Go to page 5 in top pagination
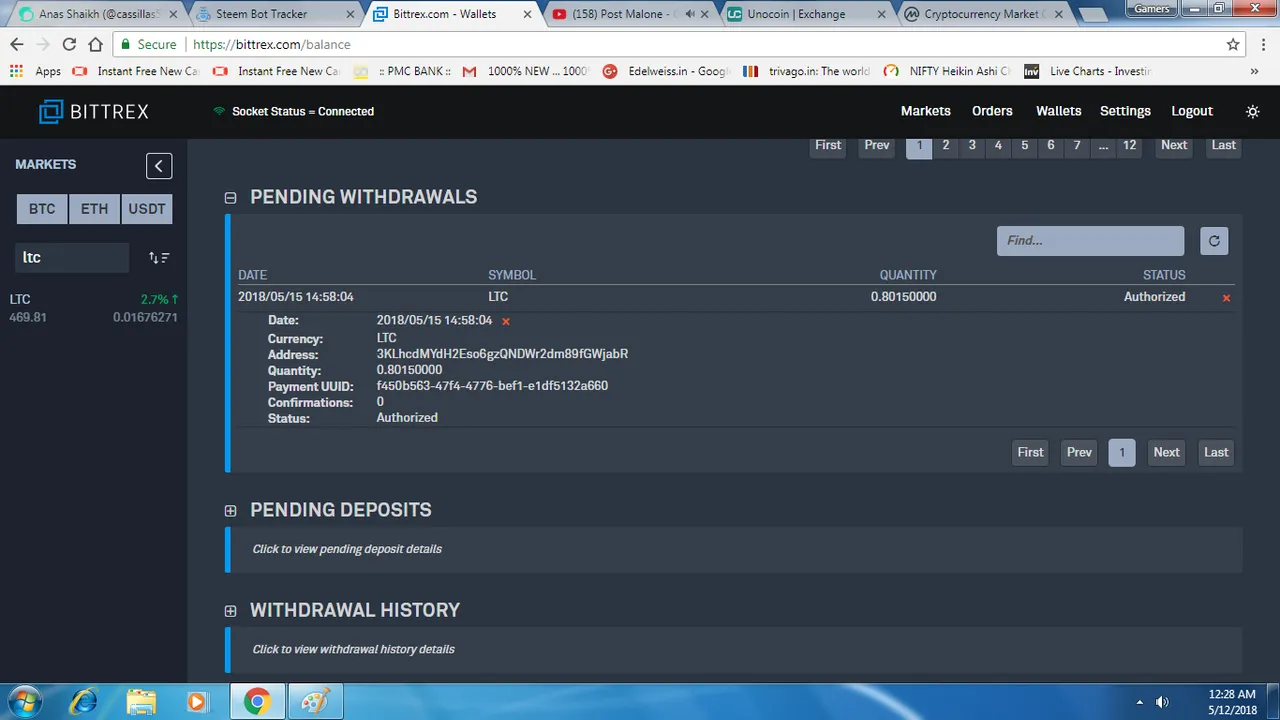 (1024, 146)
